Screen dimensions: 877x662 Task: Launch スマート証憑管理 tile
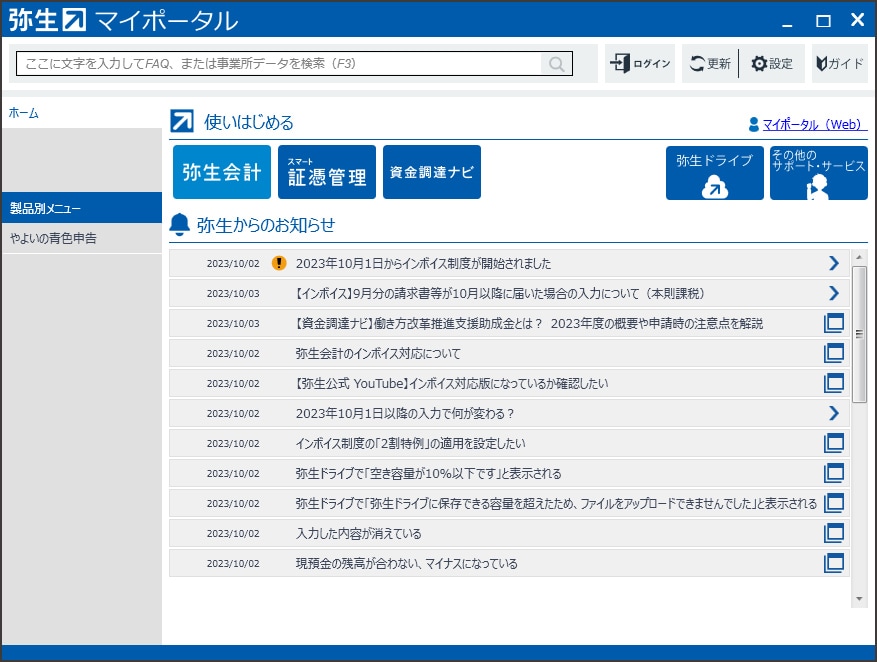(x=327, y=172)
